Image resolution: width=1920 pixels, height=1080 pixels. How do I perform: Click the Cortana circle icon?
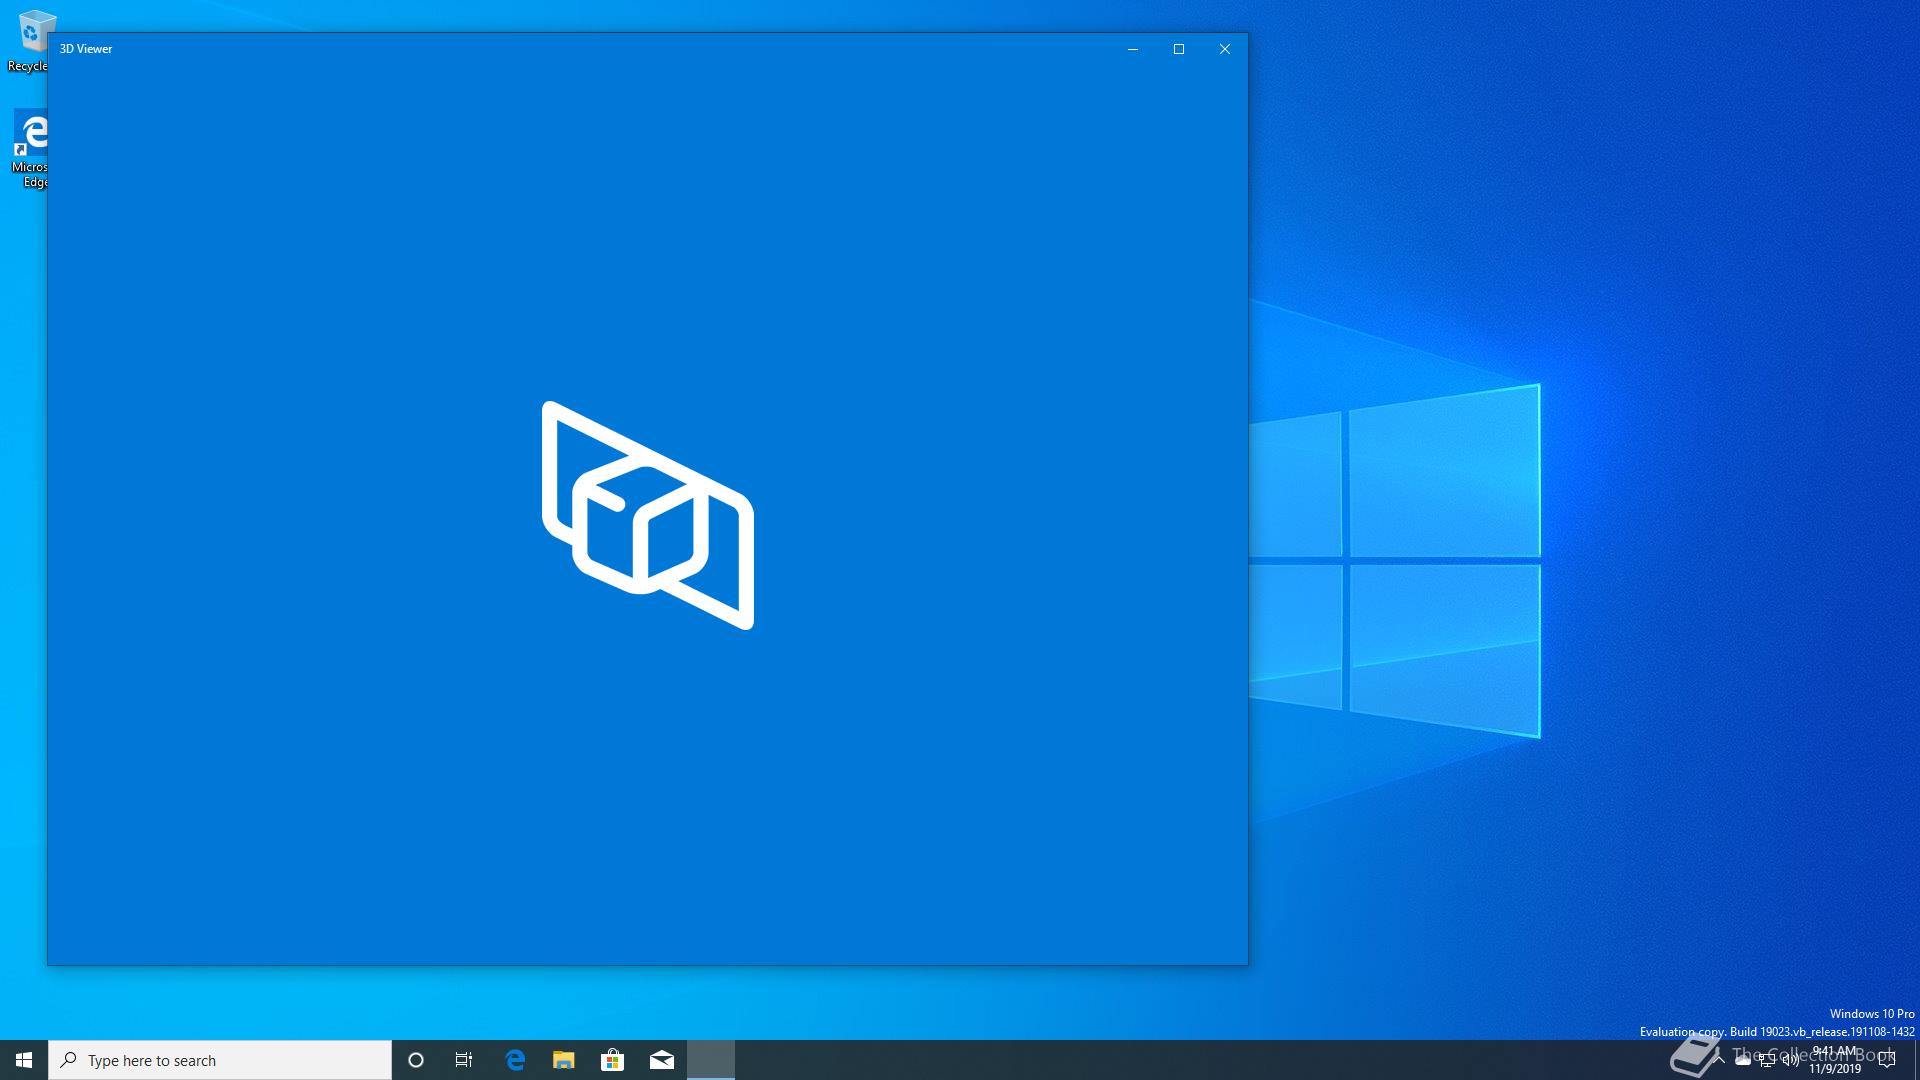point(416,1060)
